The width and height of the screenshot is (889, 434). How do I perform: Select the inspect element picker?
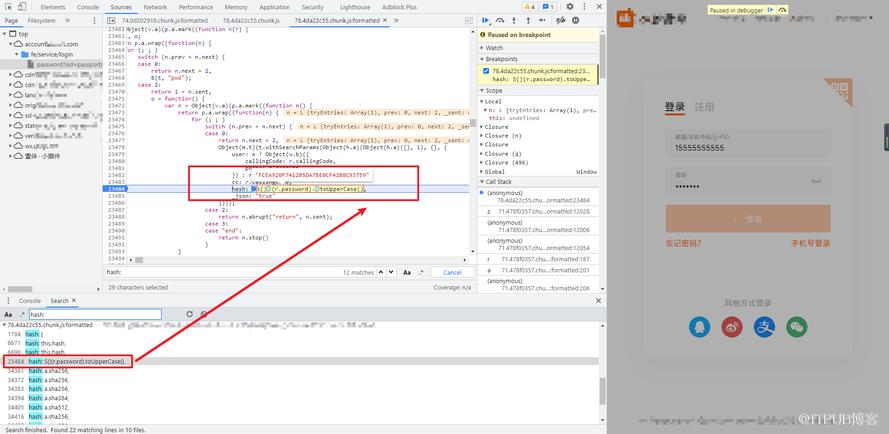coord(9,7)
